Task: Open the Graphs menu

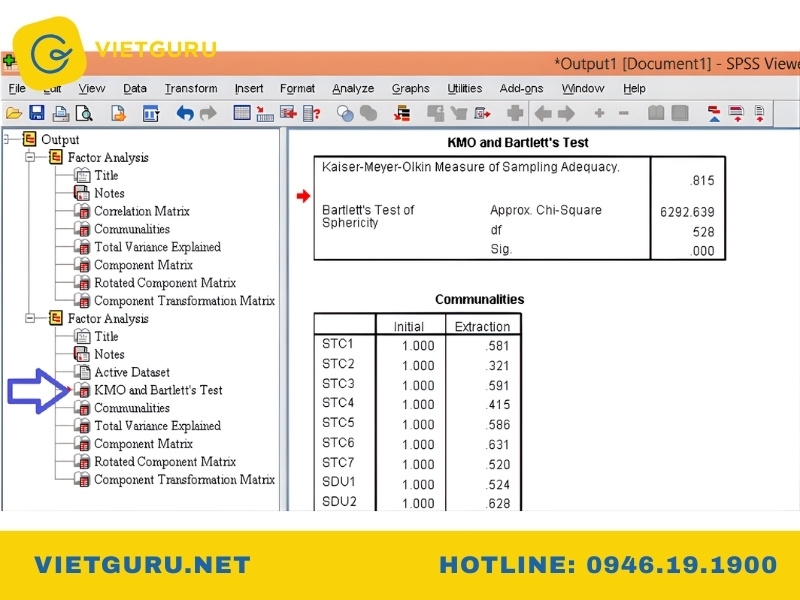Action: pos(411,88)
